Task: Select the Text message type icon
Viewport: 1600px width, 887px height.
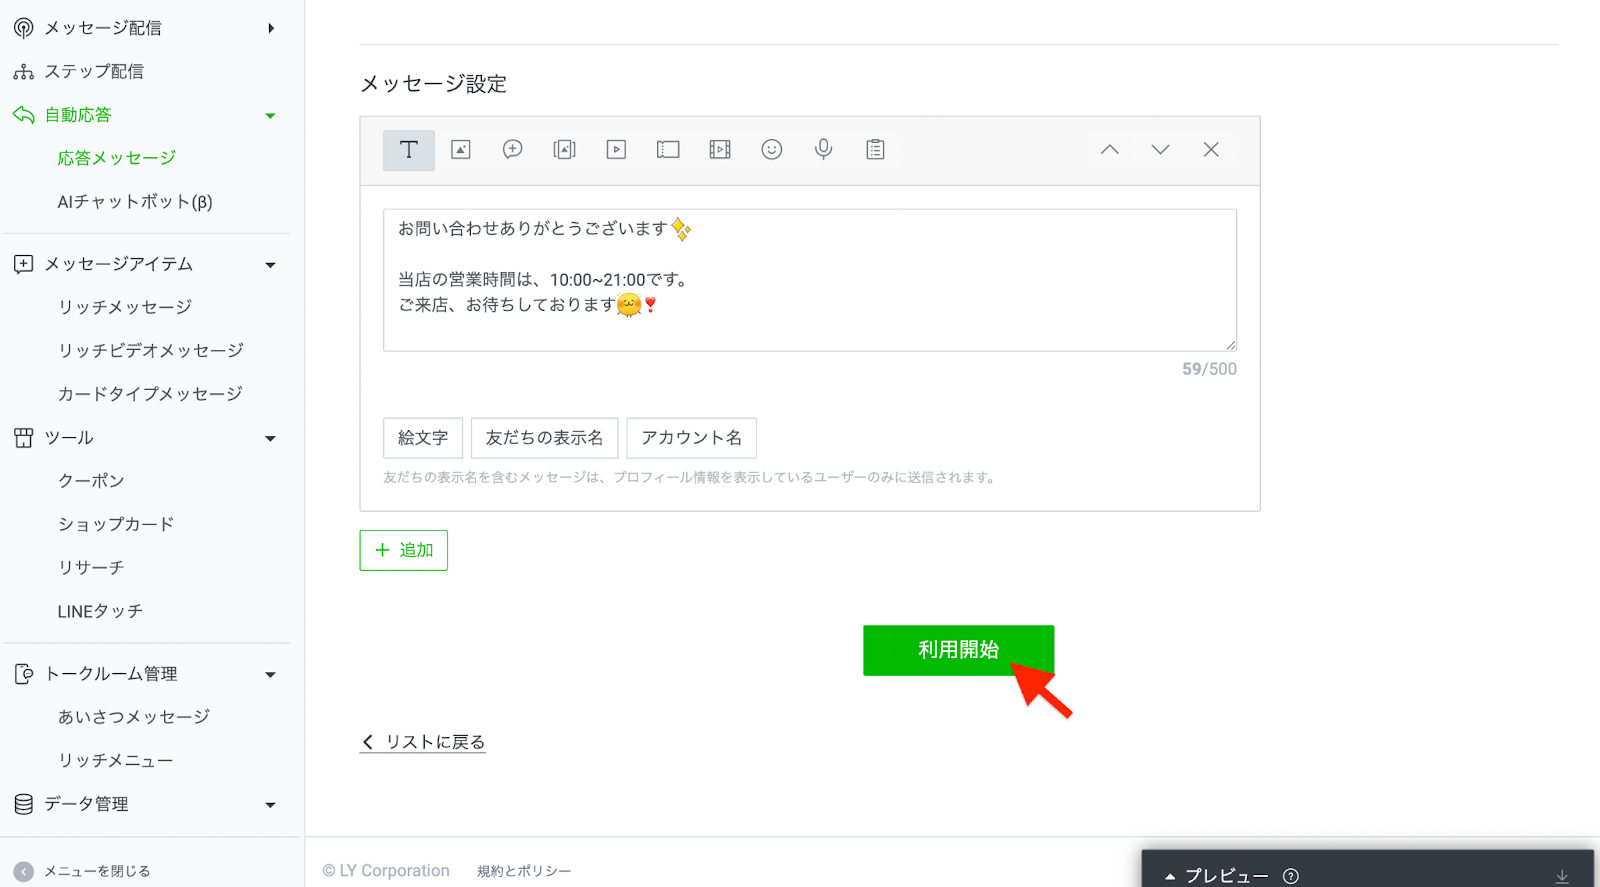Action: (x=408, y=150)
